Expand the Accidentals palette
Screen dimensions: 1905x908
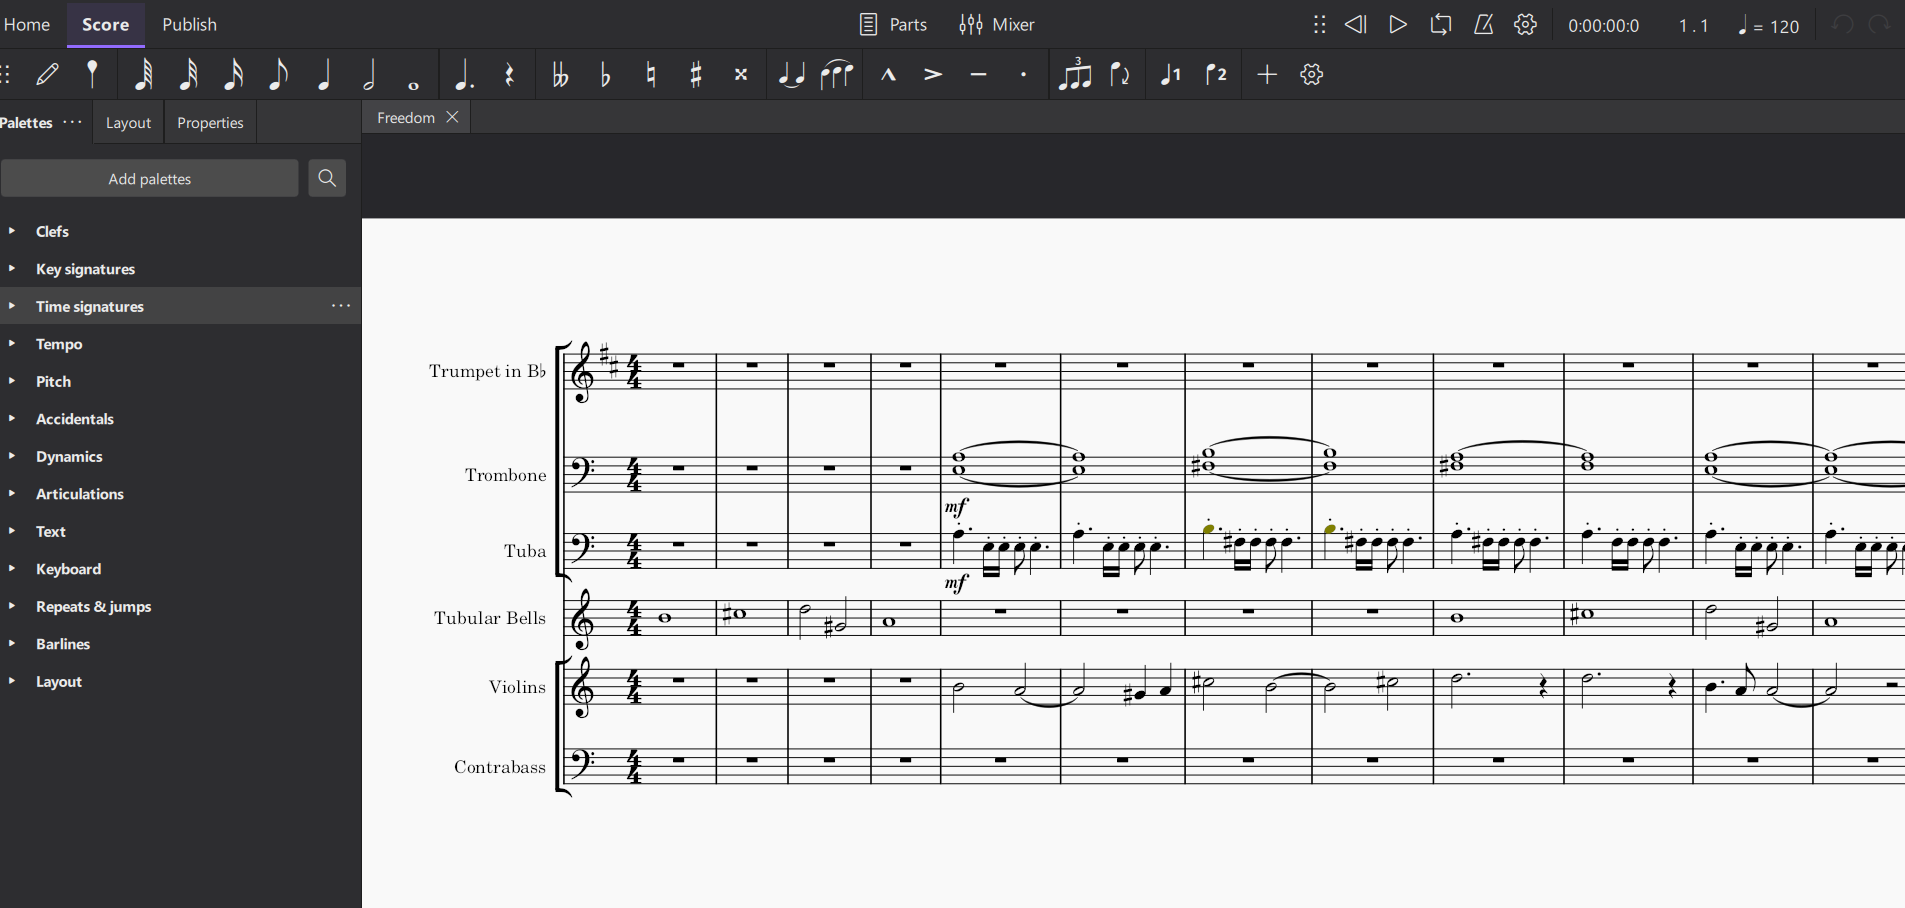point(12,419)
